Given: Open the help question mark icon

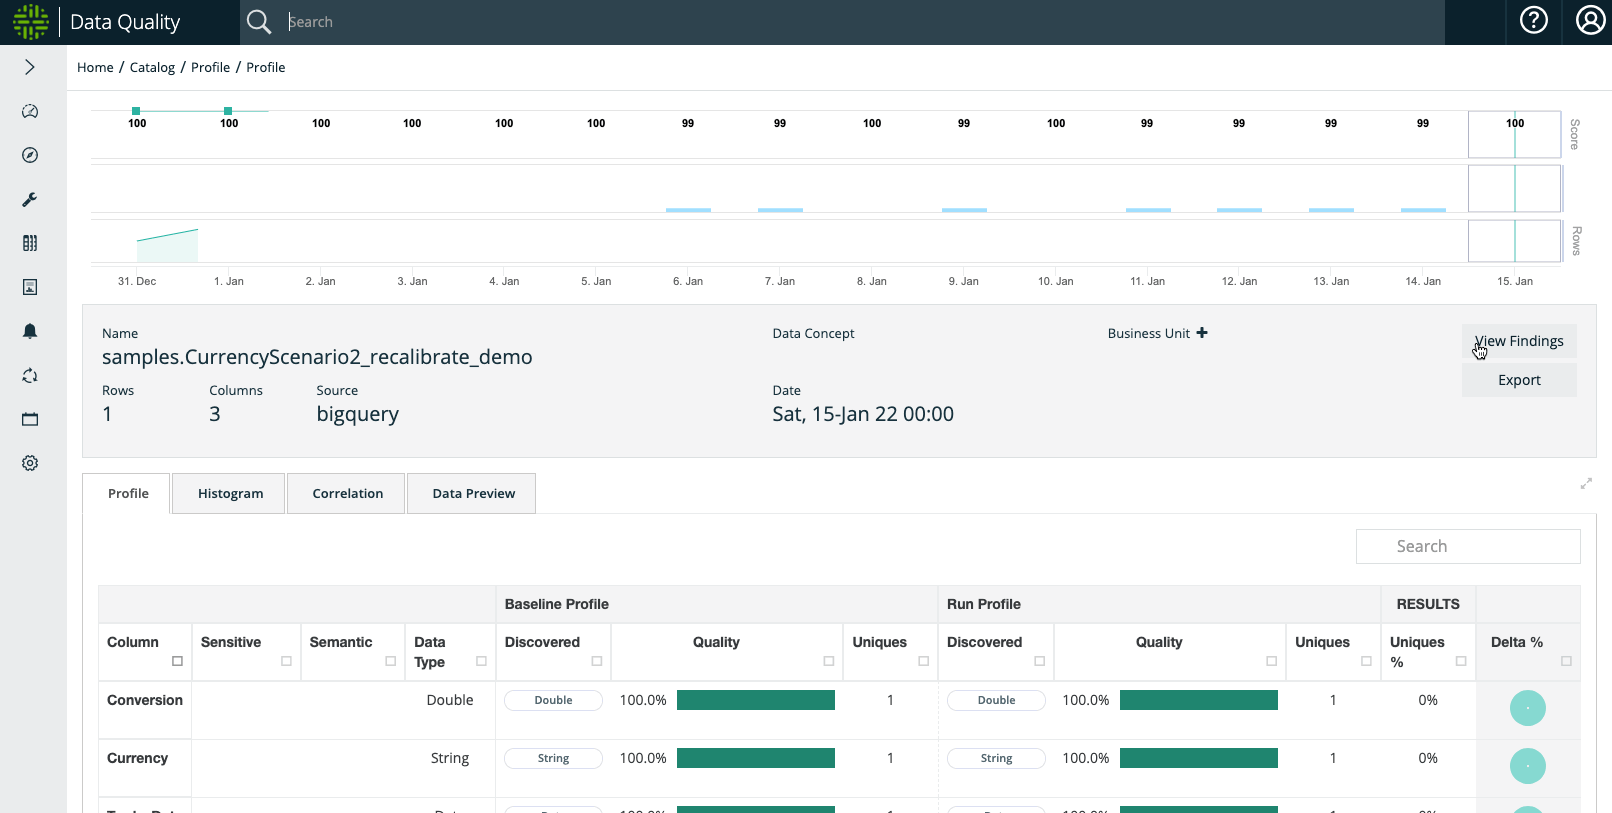Looking at the screenshot, I should pyautogui.click(x=1533, y=21).
